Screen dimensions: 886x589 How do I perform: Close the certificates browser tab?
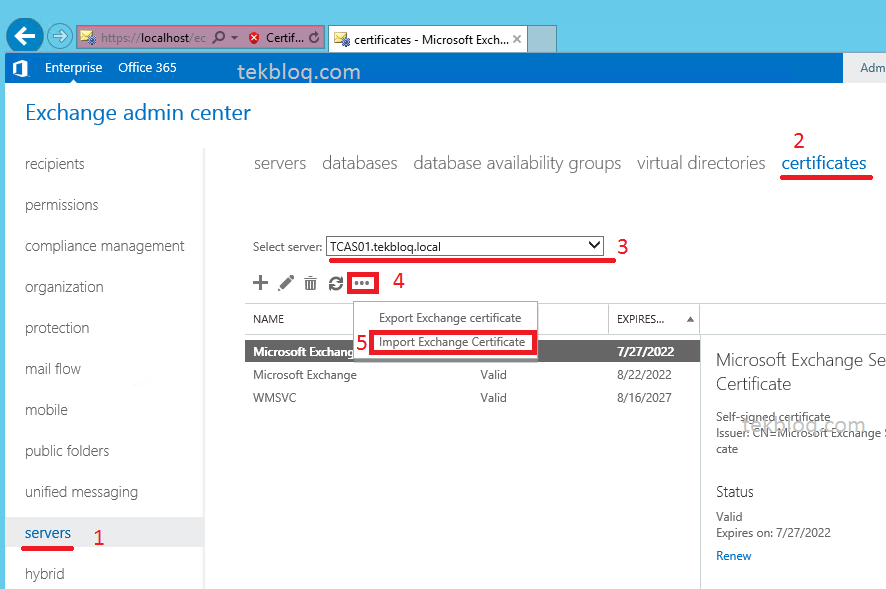click(516, 39)
